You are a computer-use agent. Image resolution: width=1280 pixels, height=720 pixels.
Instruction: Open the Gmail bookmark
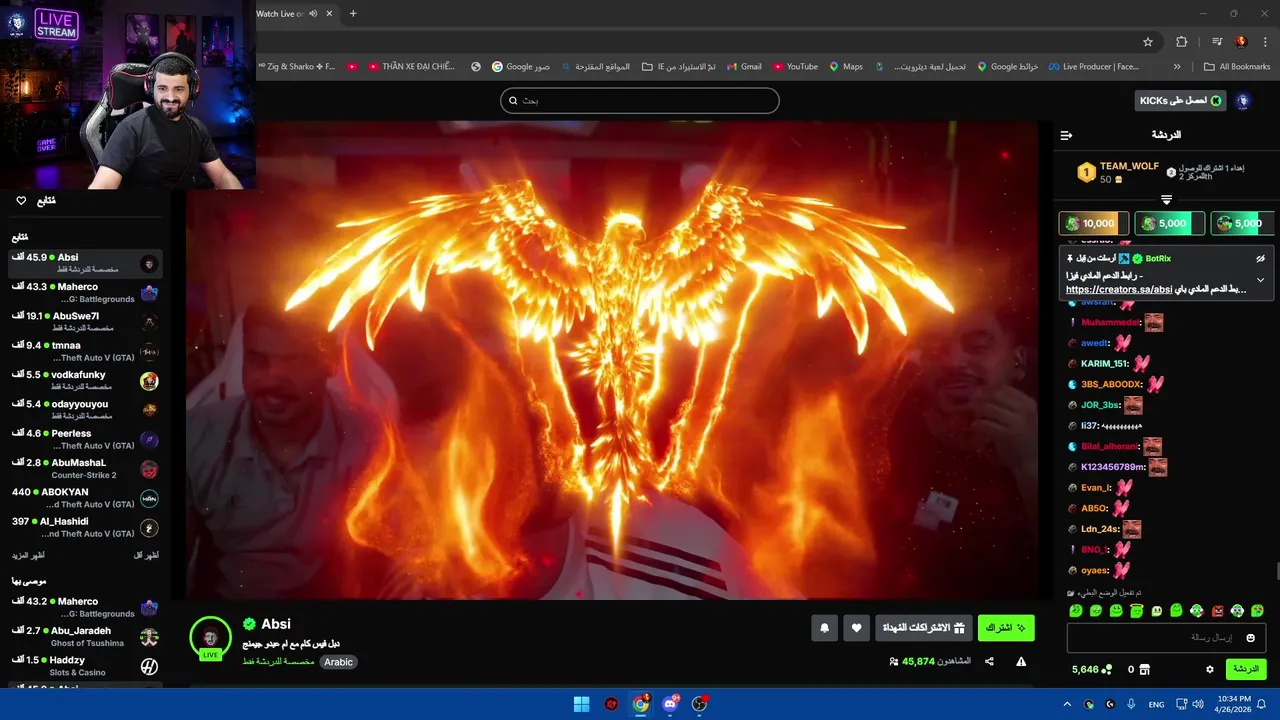pos(742,67)
